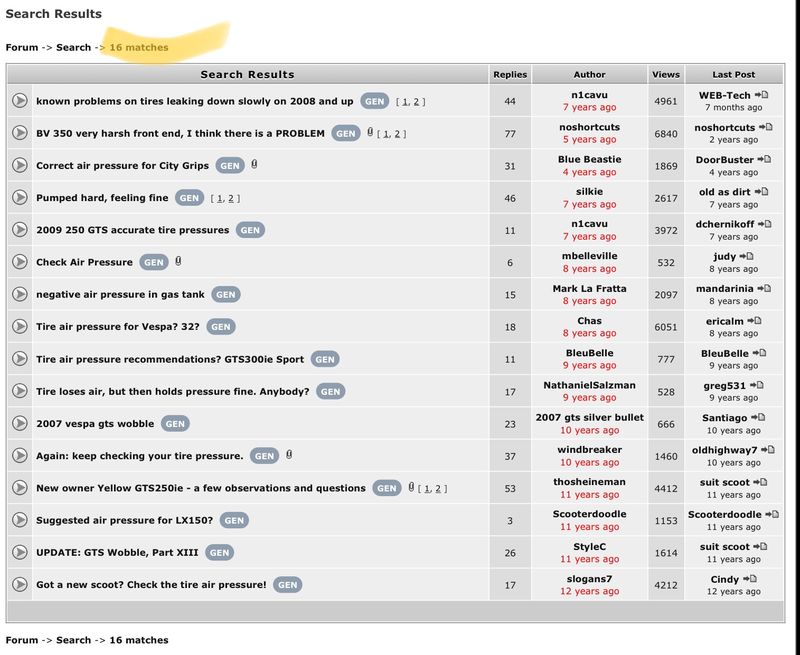Click GEN tag on 'Tire loses air, but then holds pressure' row

pyautogui.click(x=331, y=391)
